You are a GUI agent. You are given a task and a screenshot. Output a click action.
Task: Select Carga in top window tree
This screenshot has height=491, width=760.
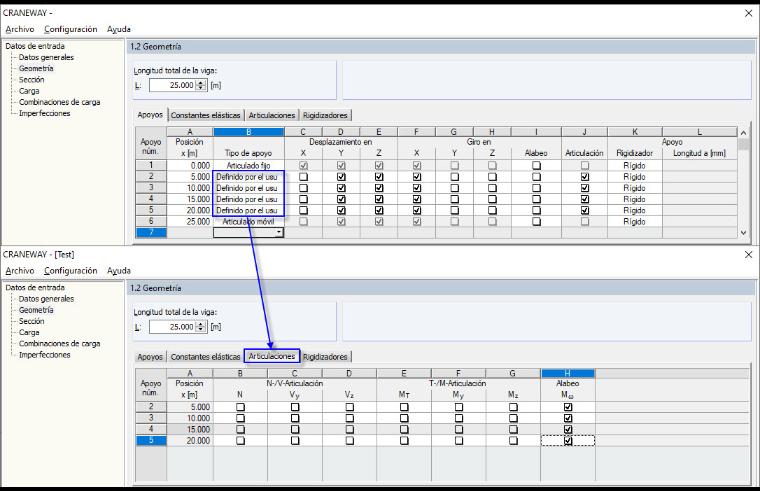(x=29, y=91)
